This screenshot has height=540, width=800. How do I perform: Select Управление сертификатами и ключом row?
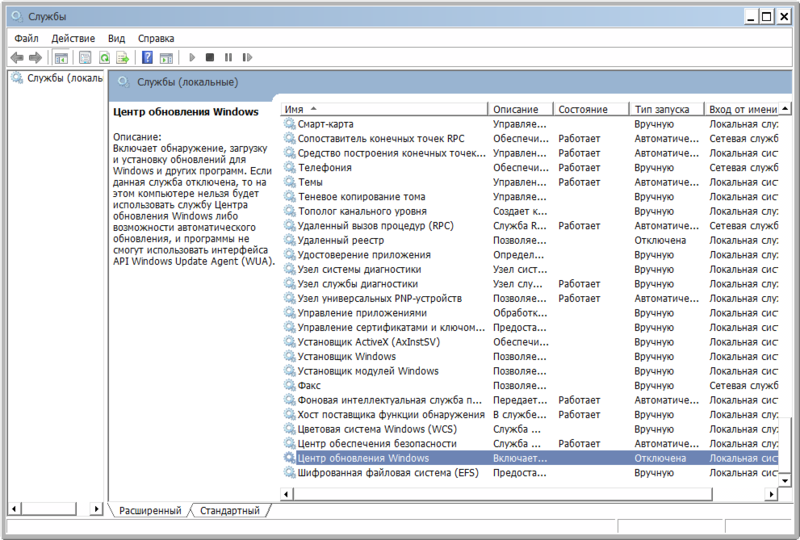[530, 328]
